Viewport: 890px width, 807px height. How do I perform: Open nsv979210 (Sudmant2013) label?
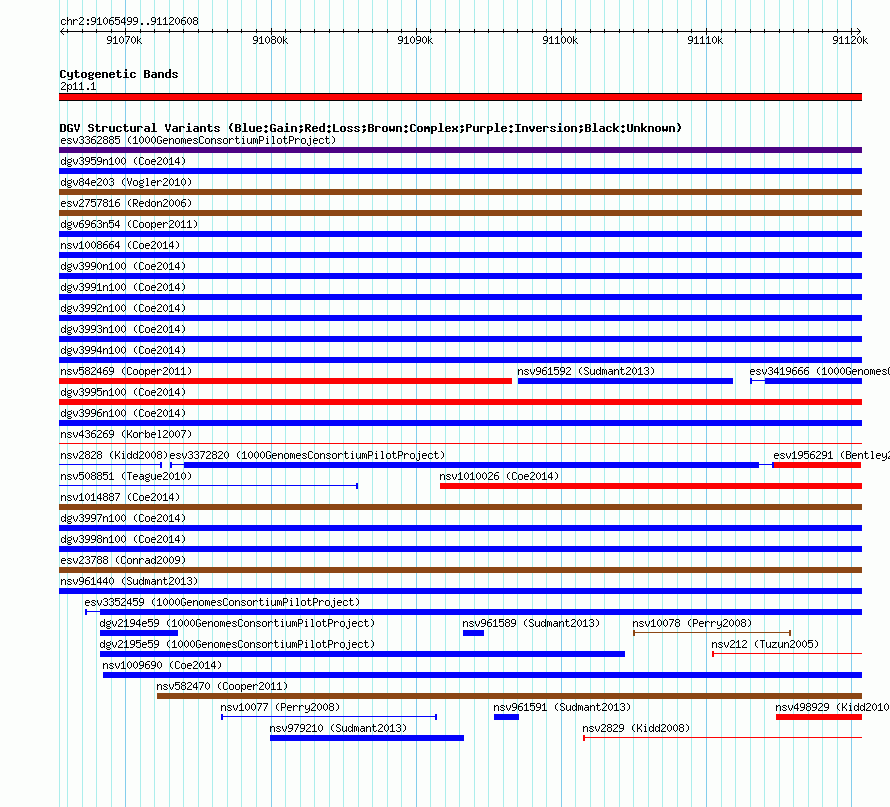(338, 728)
